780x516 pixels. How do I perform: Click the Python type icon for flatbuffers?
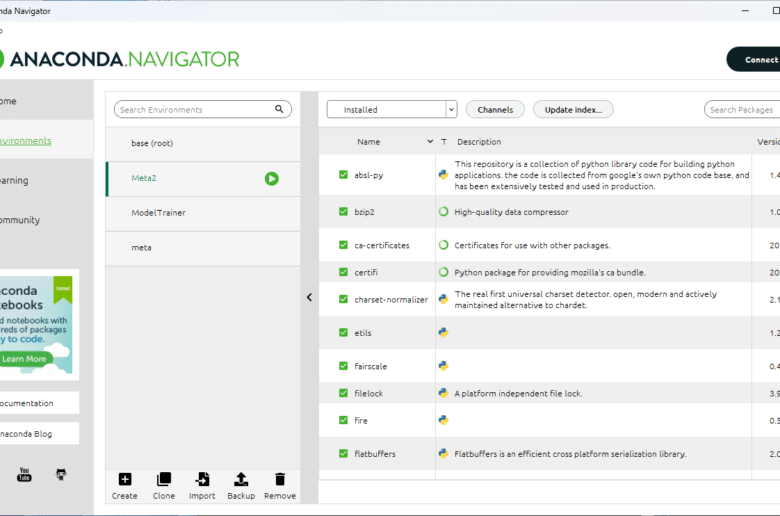pyautogui.click(x=443, y=453)
